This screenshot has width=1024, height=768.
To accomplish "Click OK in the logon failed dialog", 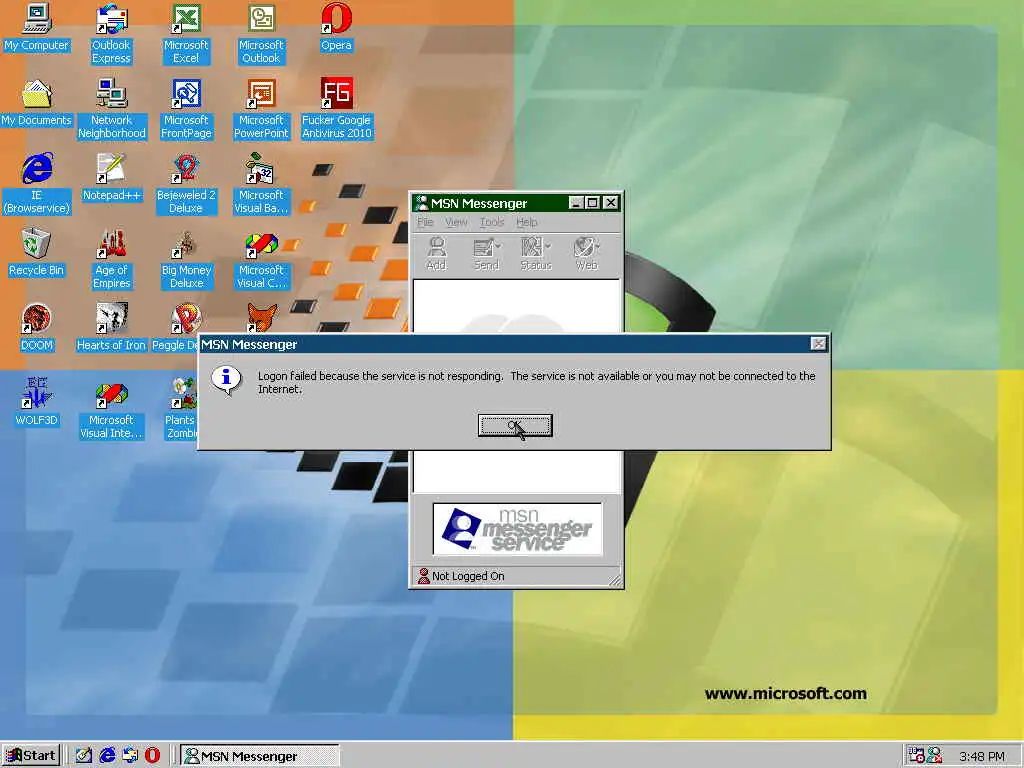I will click(x=515, y=426).
